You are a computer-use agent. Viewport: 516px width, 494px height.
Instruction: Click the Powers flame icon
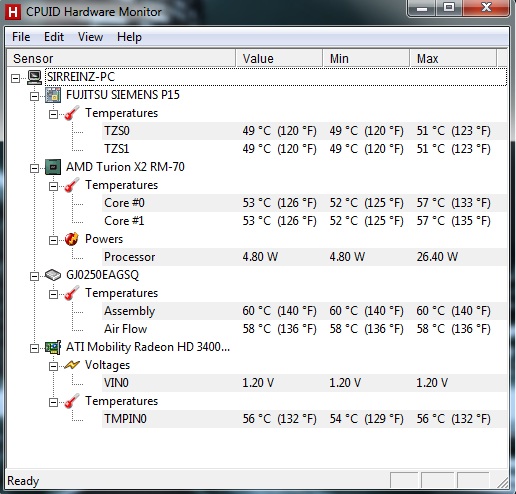(x=72, y=239)
